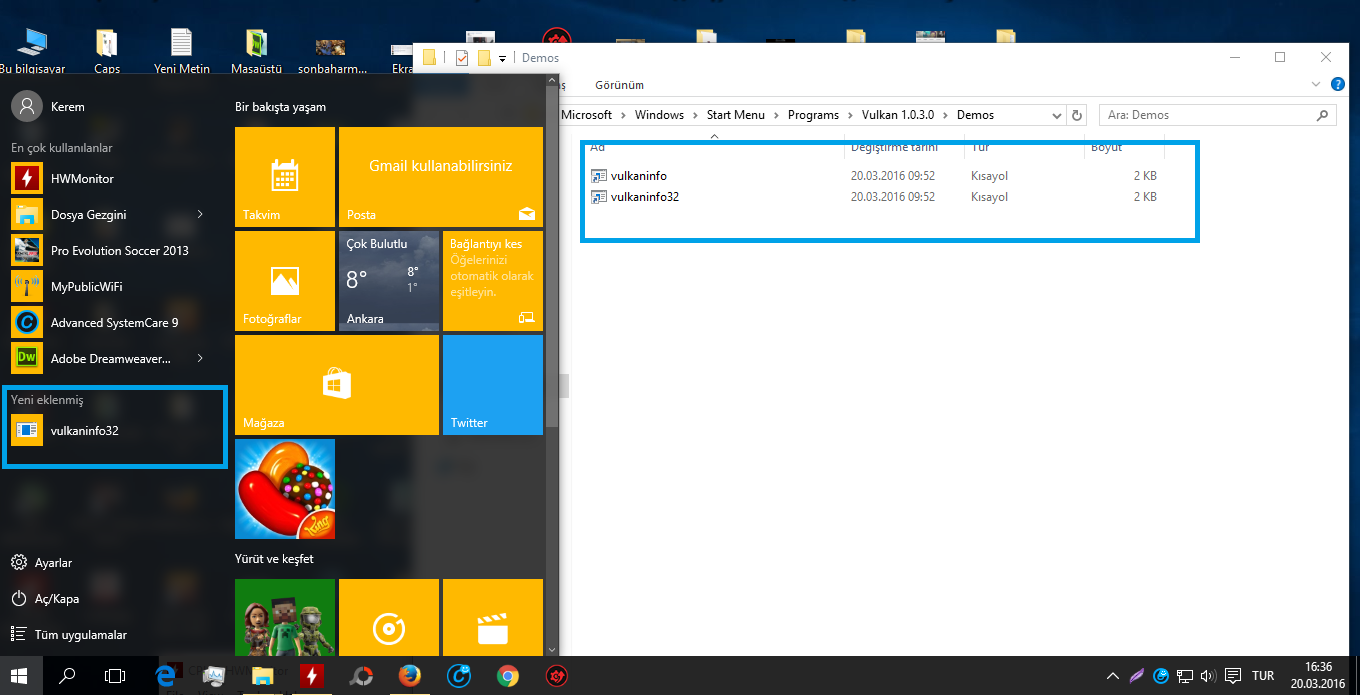
Task: Open Bu bilgisayar desktop icon
Action: click(32, 51)
